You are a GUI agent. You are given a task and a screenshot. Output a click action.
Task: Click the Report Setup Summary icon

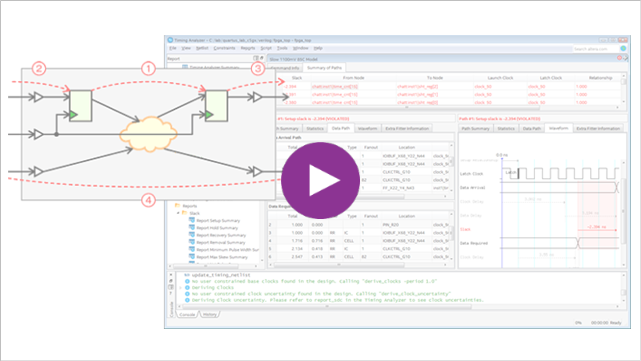[192, 220]
